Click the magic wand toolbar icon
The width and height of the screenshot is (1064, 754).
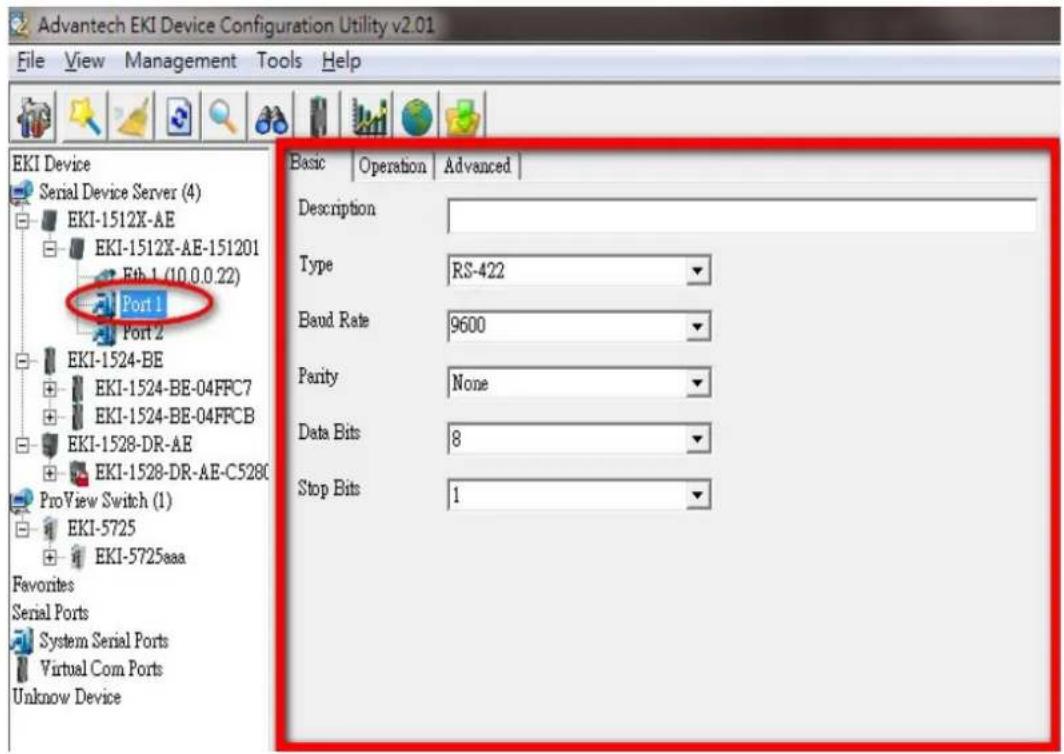click(86, 117)
